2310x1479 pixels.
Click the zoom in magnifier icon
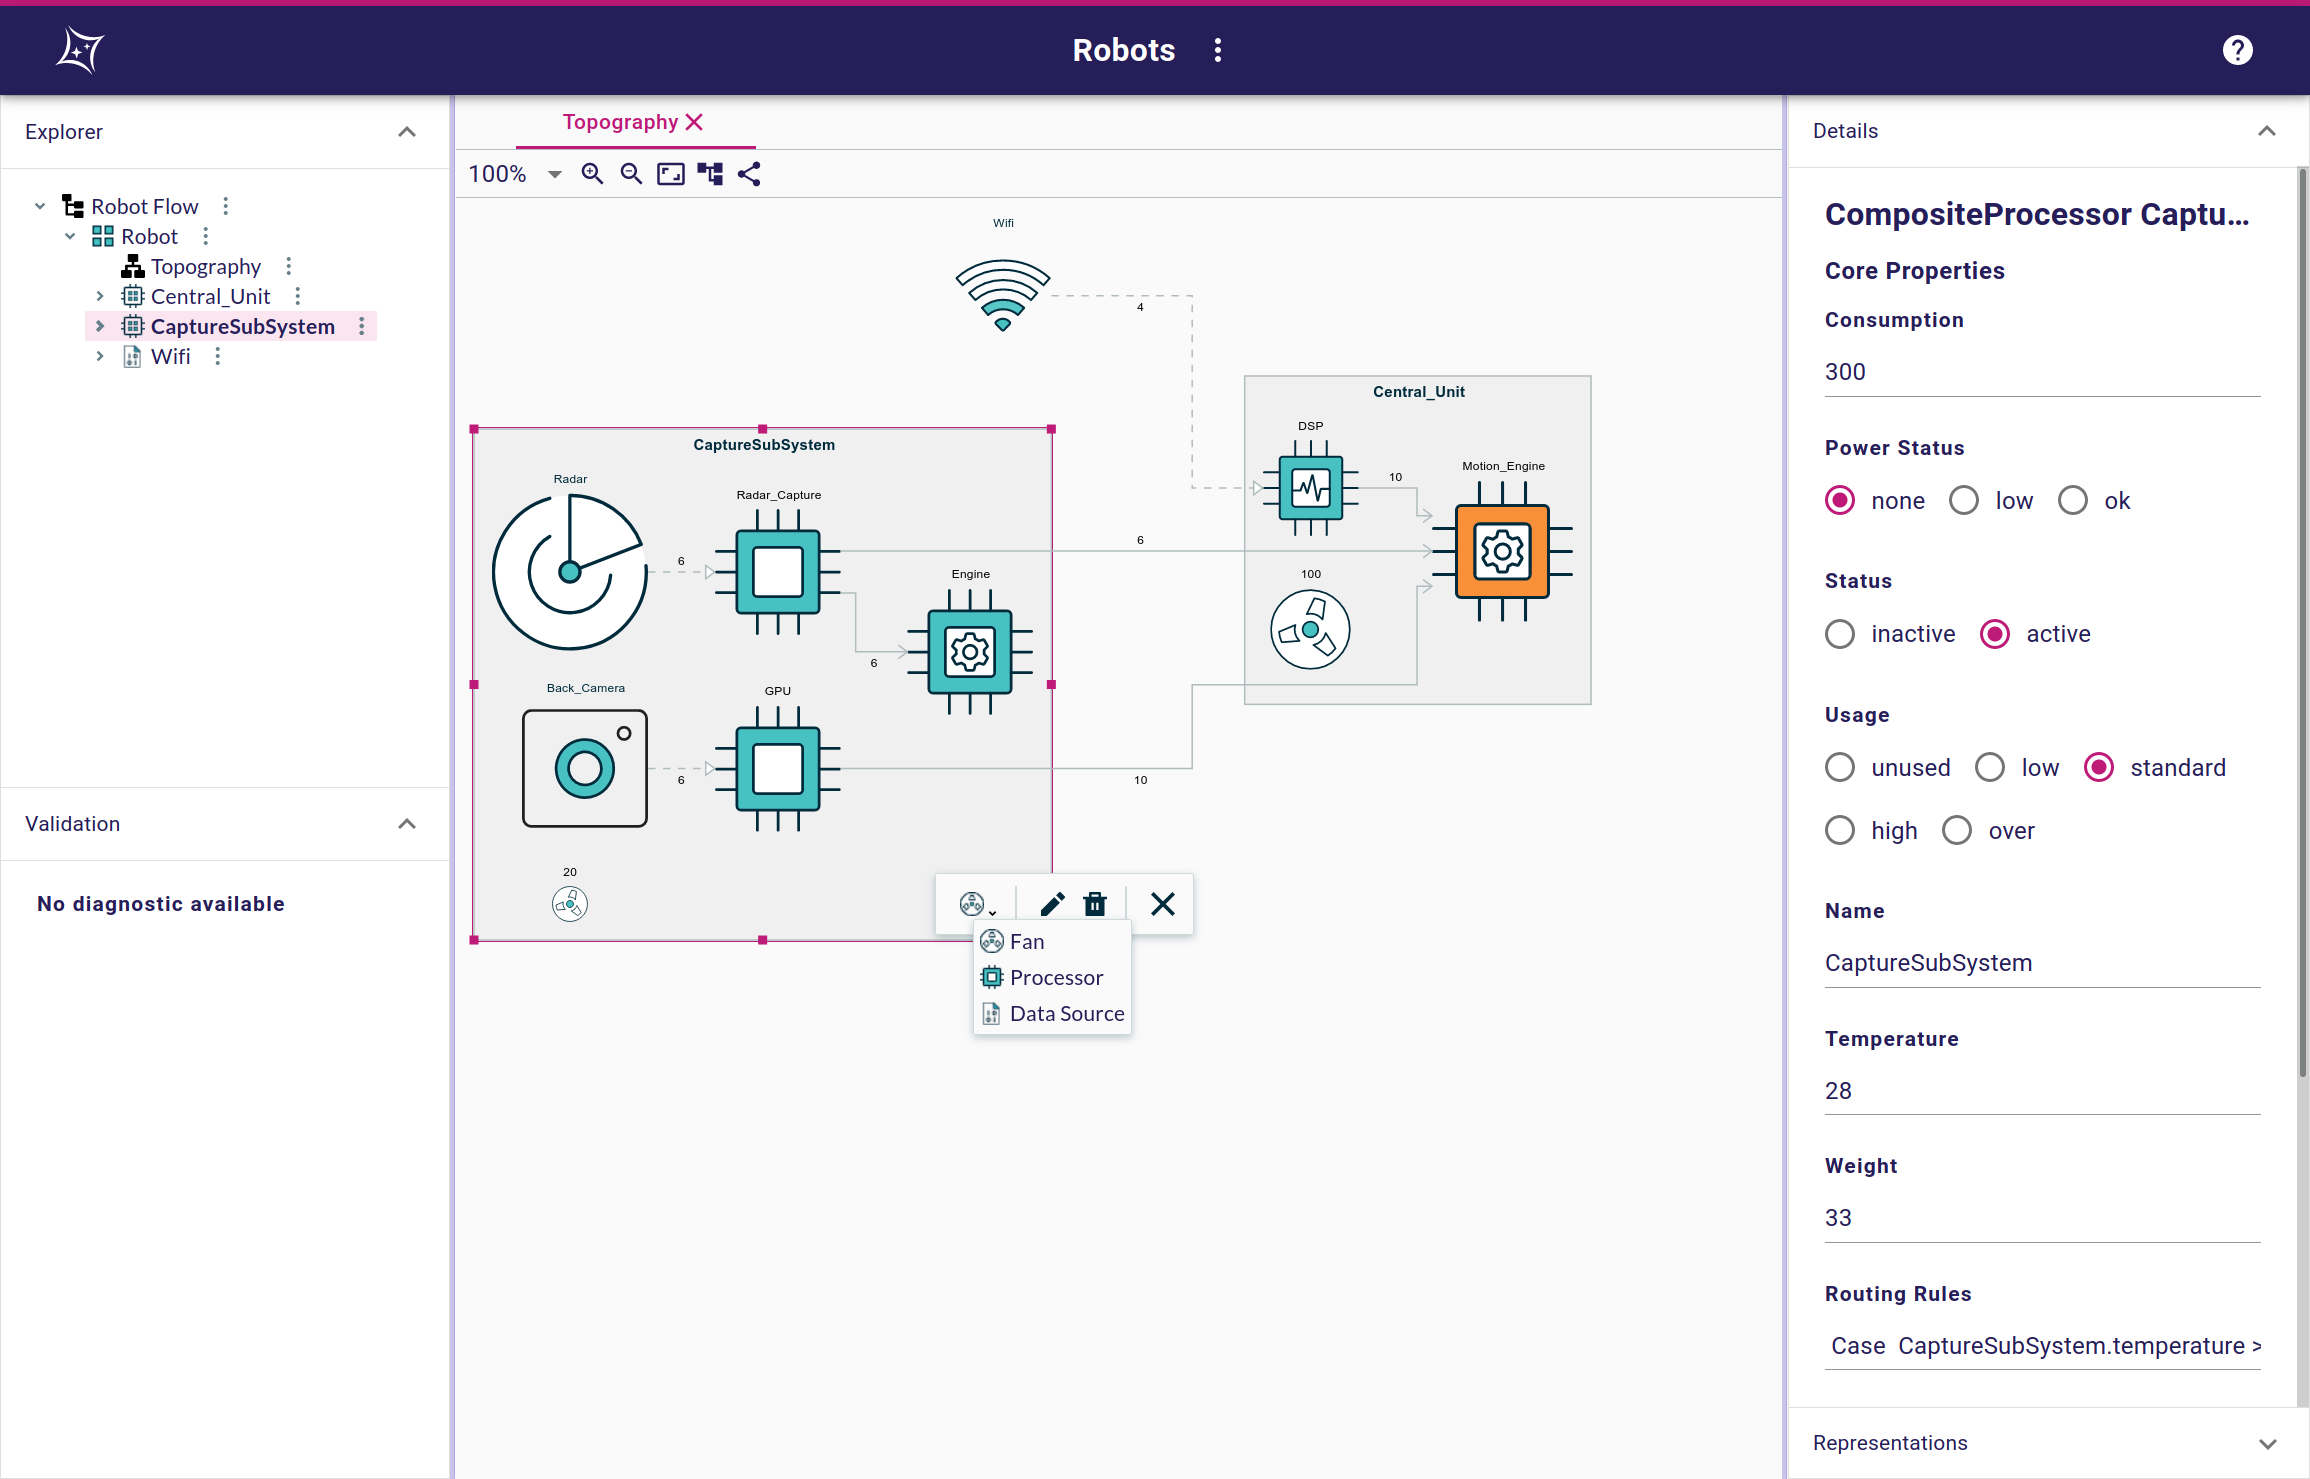tap(592, 174)
